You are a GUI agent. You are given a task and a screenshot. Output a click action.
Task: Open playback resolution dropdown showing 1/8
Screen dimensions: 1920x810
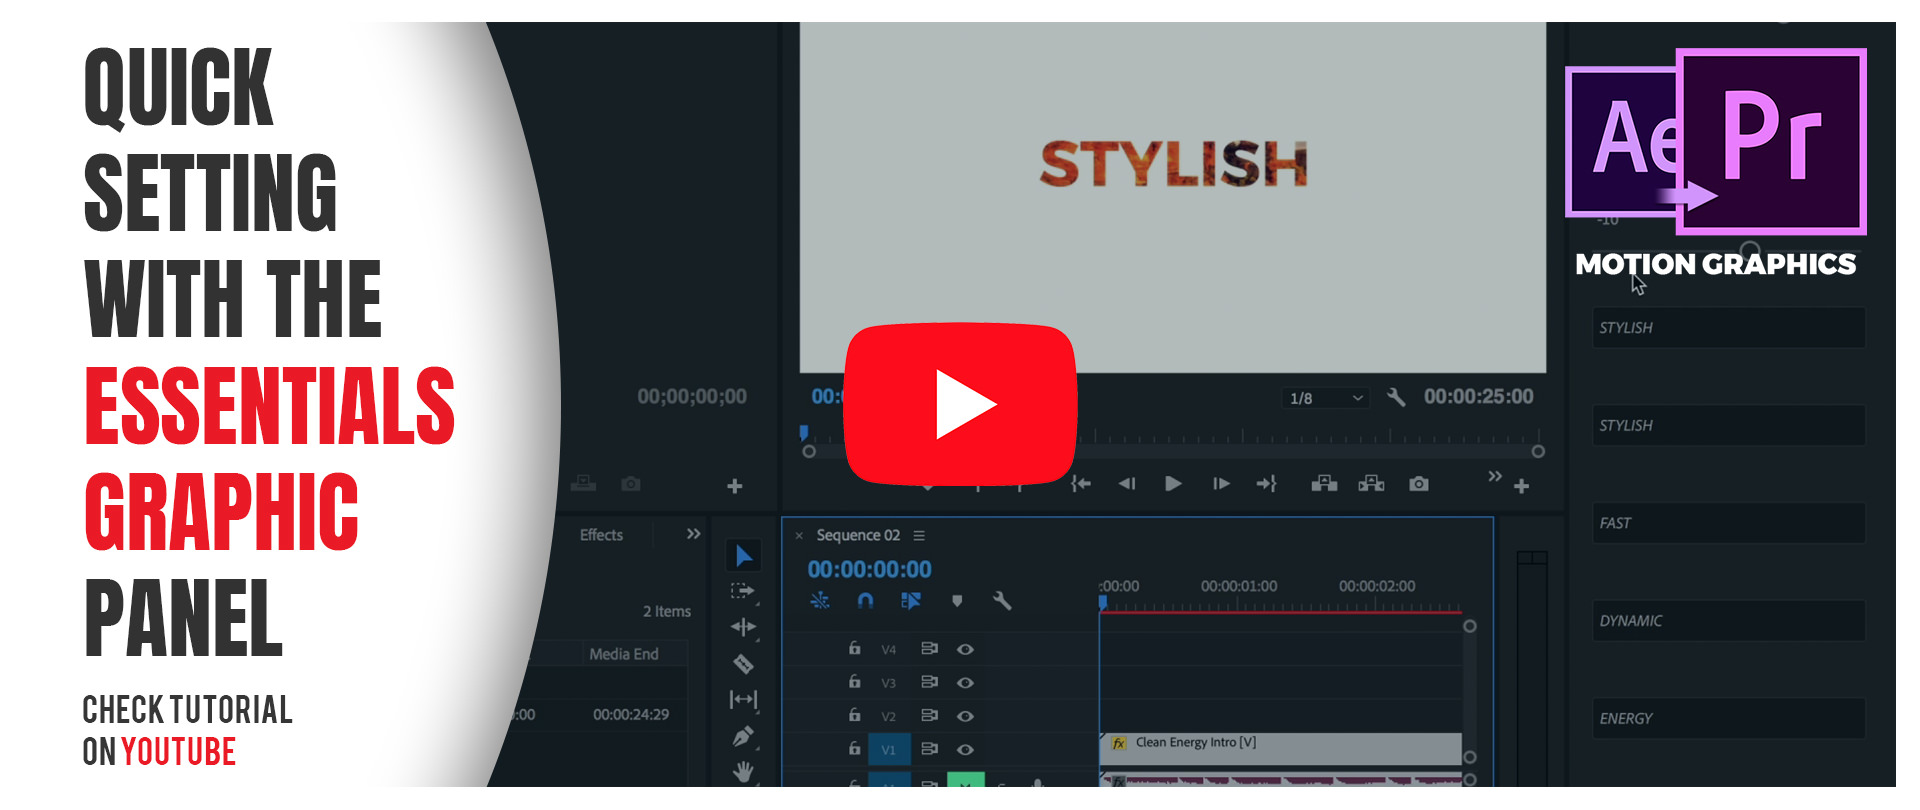point(1324,398)
